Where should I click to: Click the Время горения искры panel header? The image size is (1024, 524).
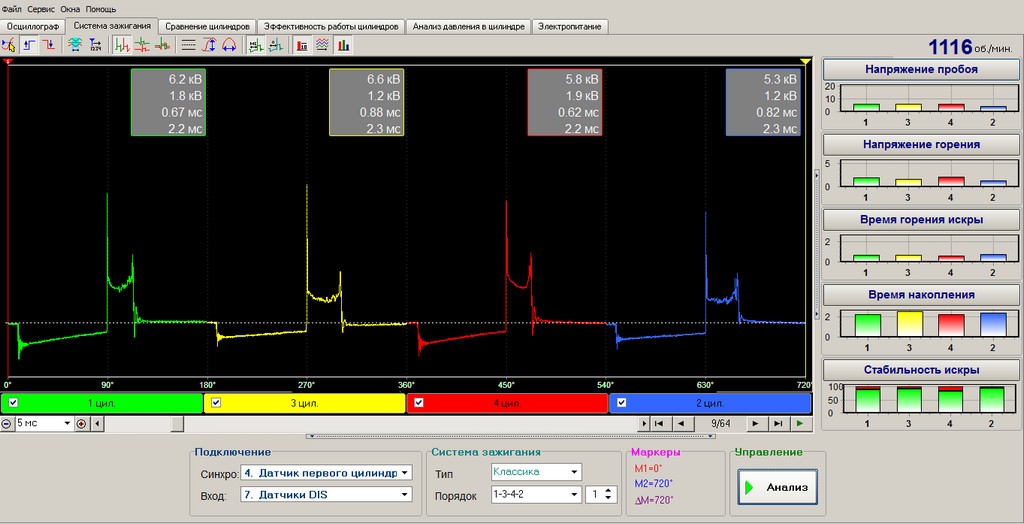(921, 220)
